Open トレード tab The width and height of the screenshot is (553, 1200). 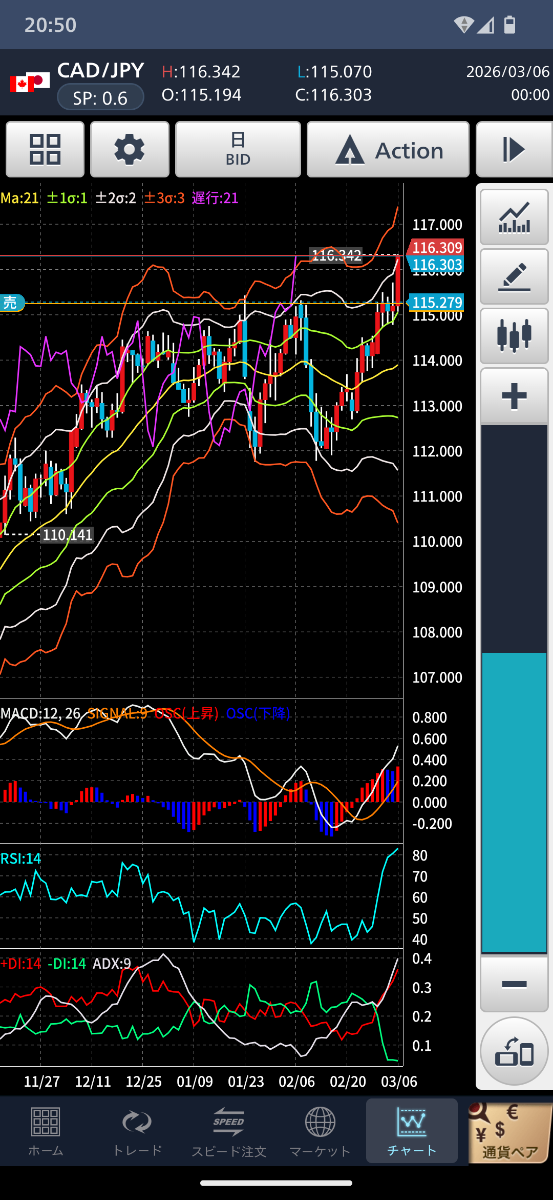(x=137, y=1131)
